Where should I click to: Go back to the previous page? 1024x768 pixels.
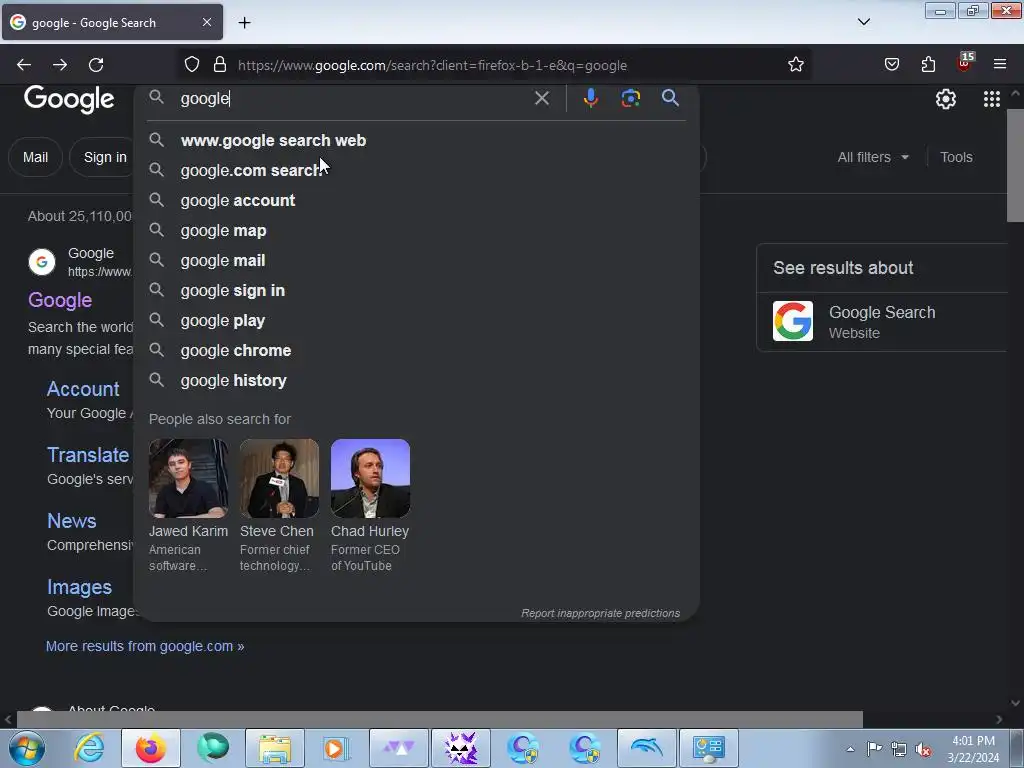click(x=24, y=65)
